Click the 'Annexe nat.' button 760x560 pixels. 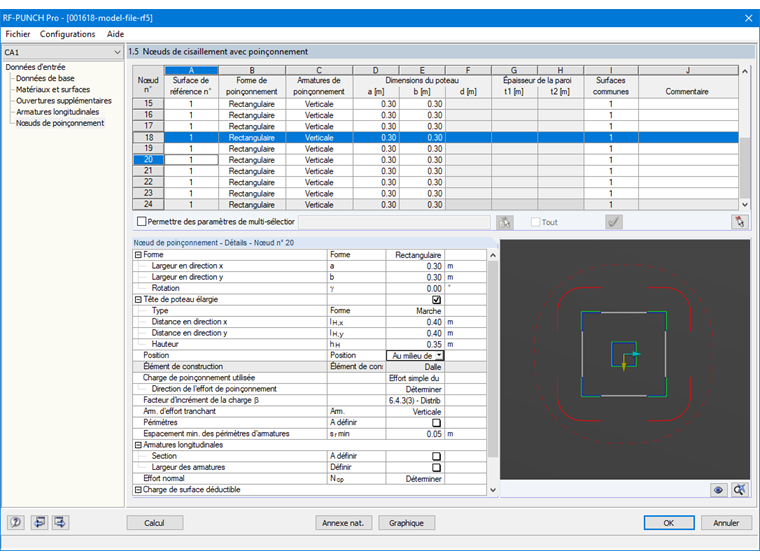(x=343, y=523)
